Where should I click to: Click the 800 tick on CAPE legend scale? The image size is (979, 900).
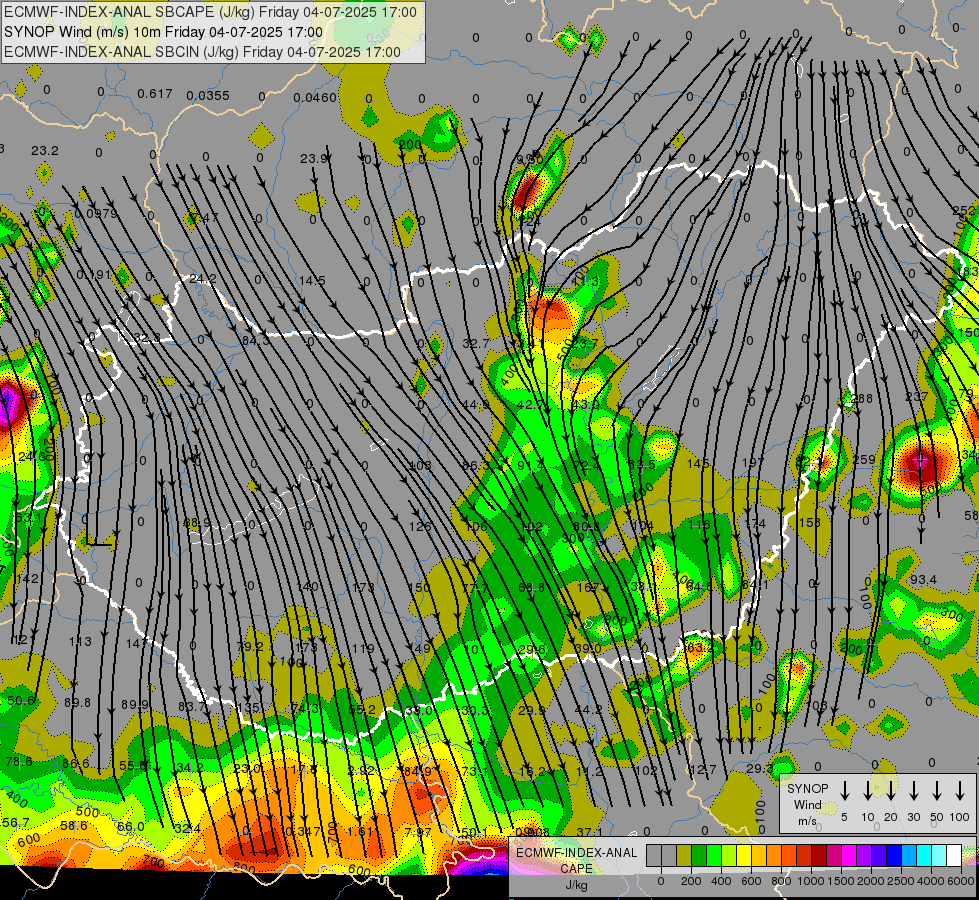[x=781, y=881]
